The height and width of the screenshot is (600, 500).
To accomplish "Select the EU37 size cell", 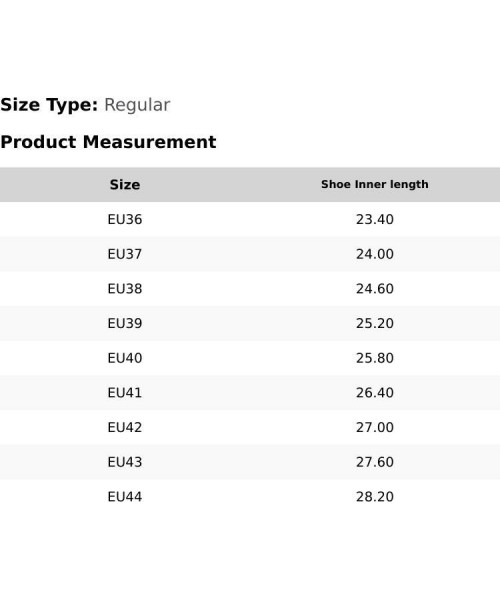I will [125, 254].
